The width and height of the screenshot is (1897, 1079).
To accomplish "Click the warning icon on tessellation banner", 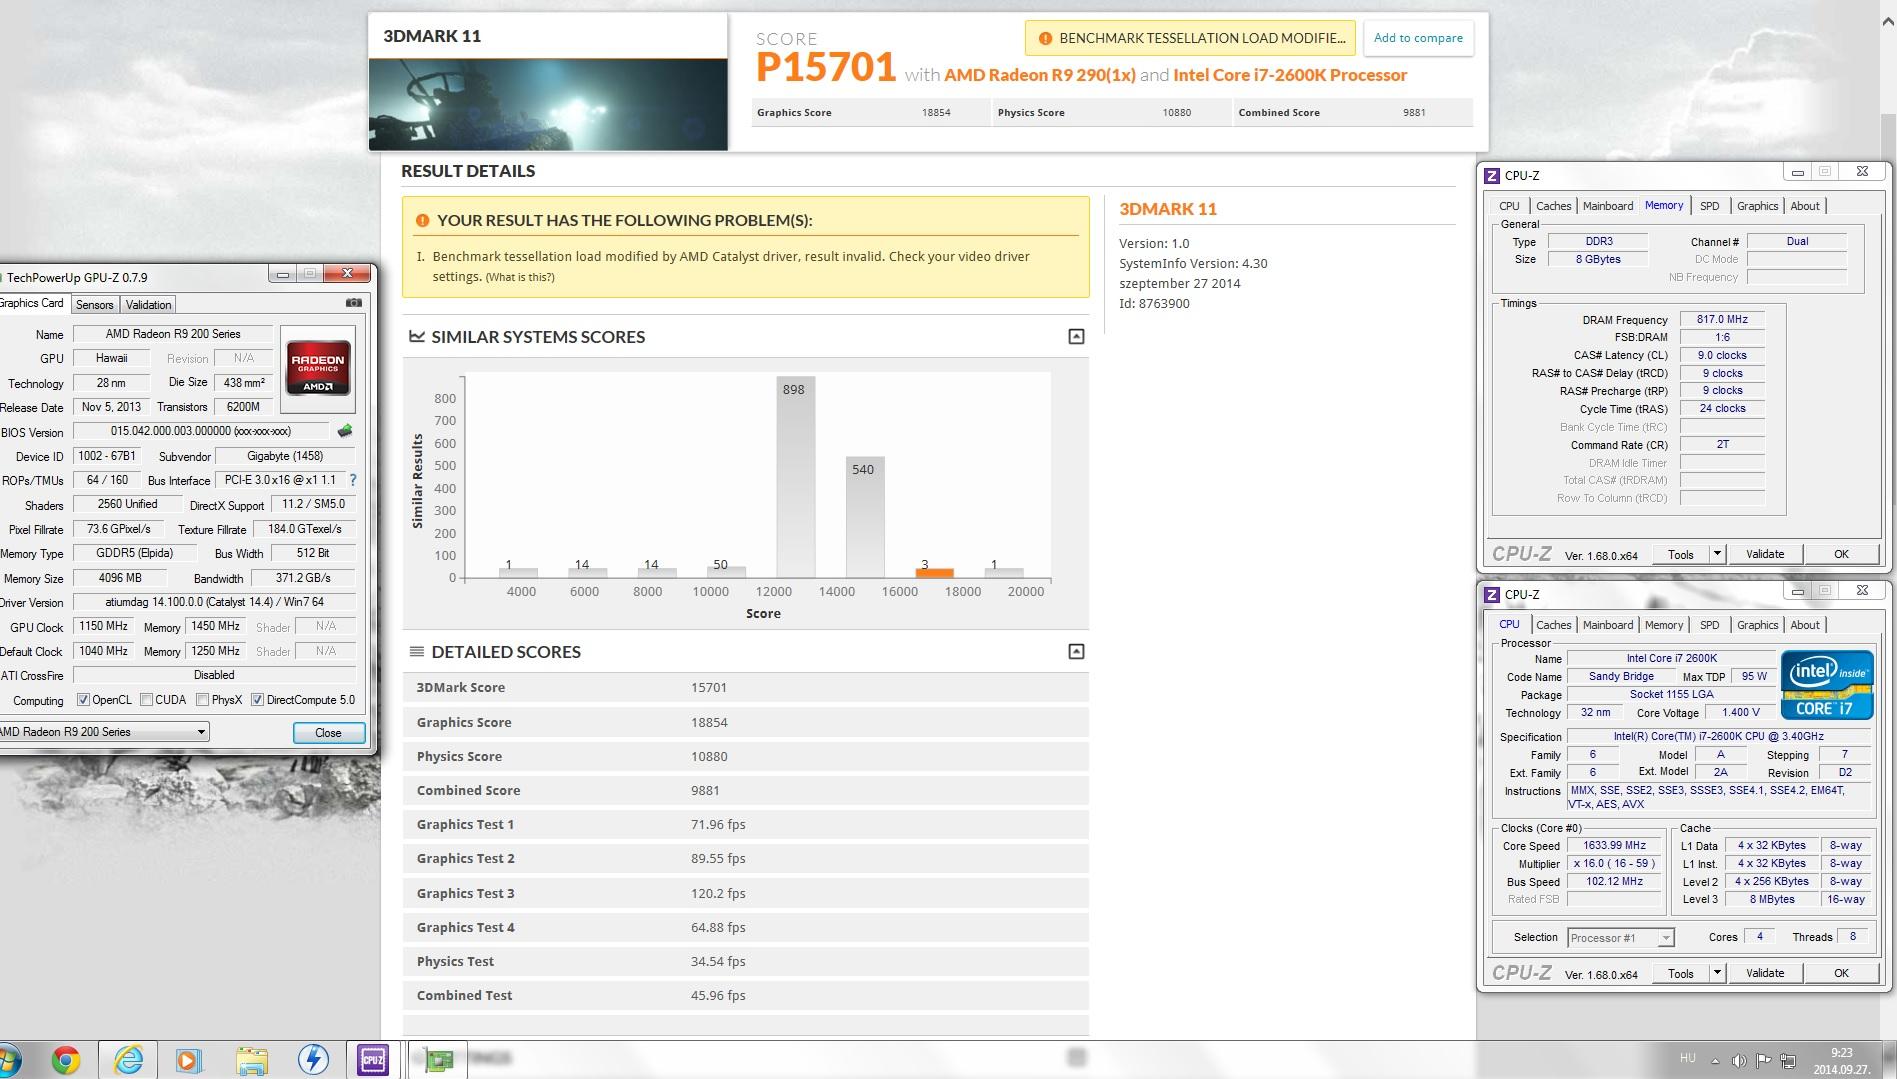I will click(x=1045, y=38).
